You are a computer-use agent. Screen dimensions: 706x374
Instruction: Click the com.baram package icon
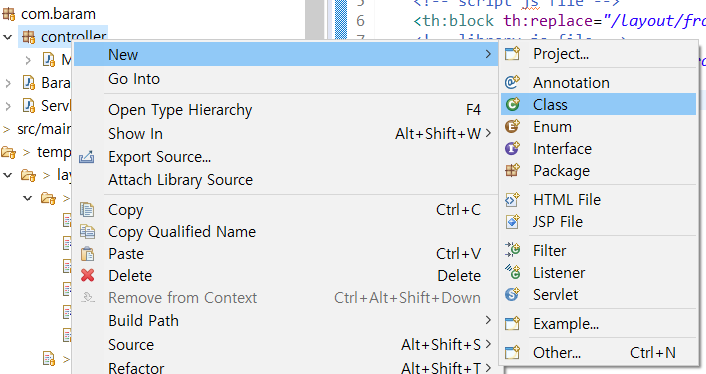[x=9, y=14]
